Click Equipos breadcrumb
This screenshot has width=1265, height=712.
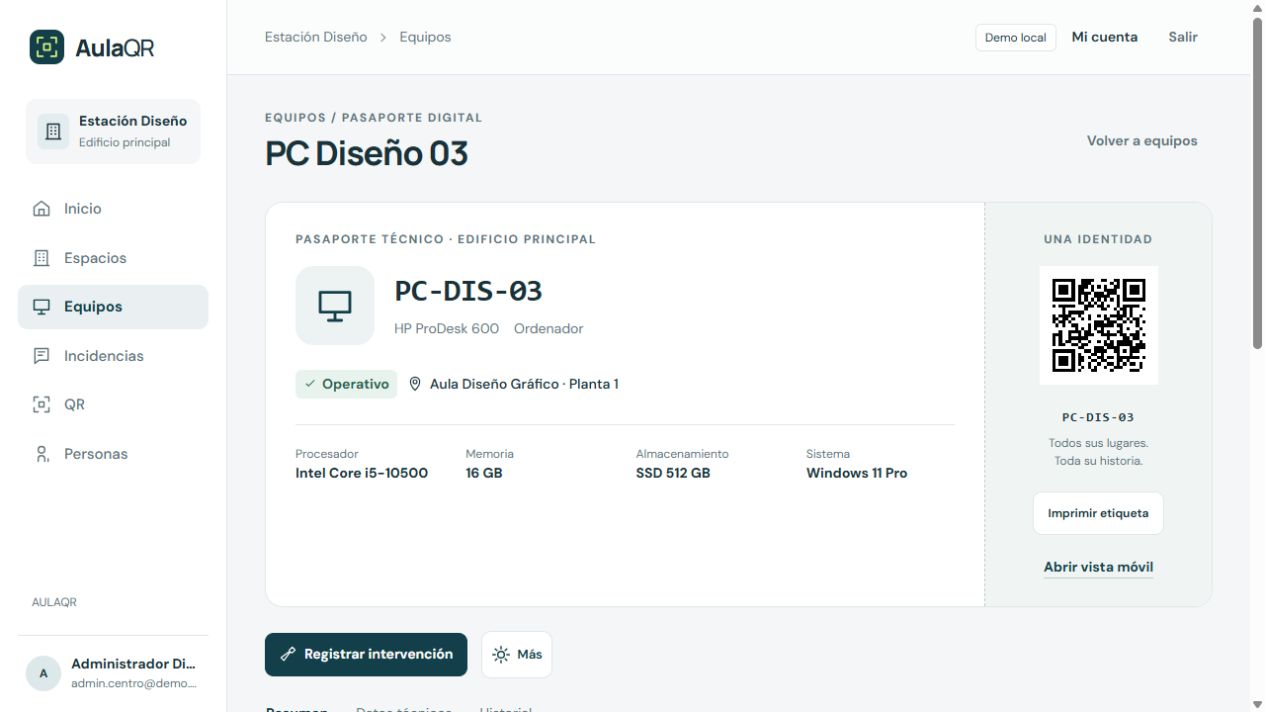click(x=425, y=37)
